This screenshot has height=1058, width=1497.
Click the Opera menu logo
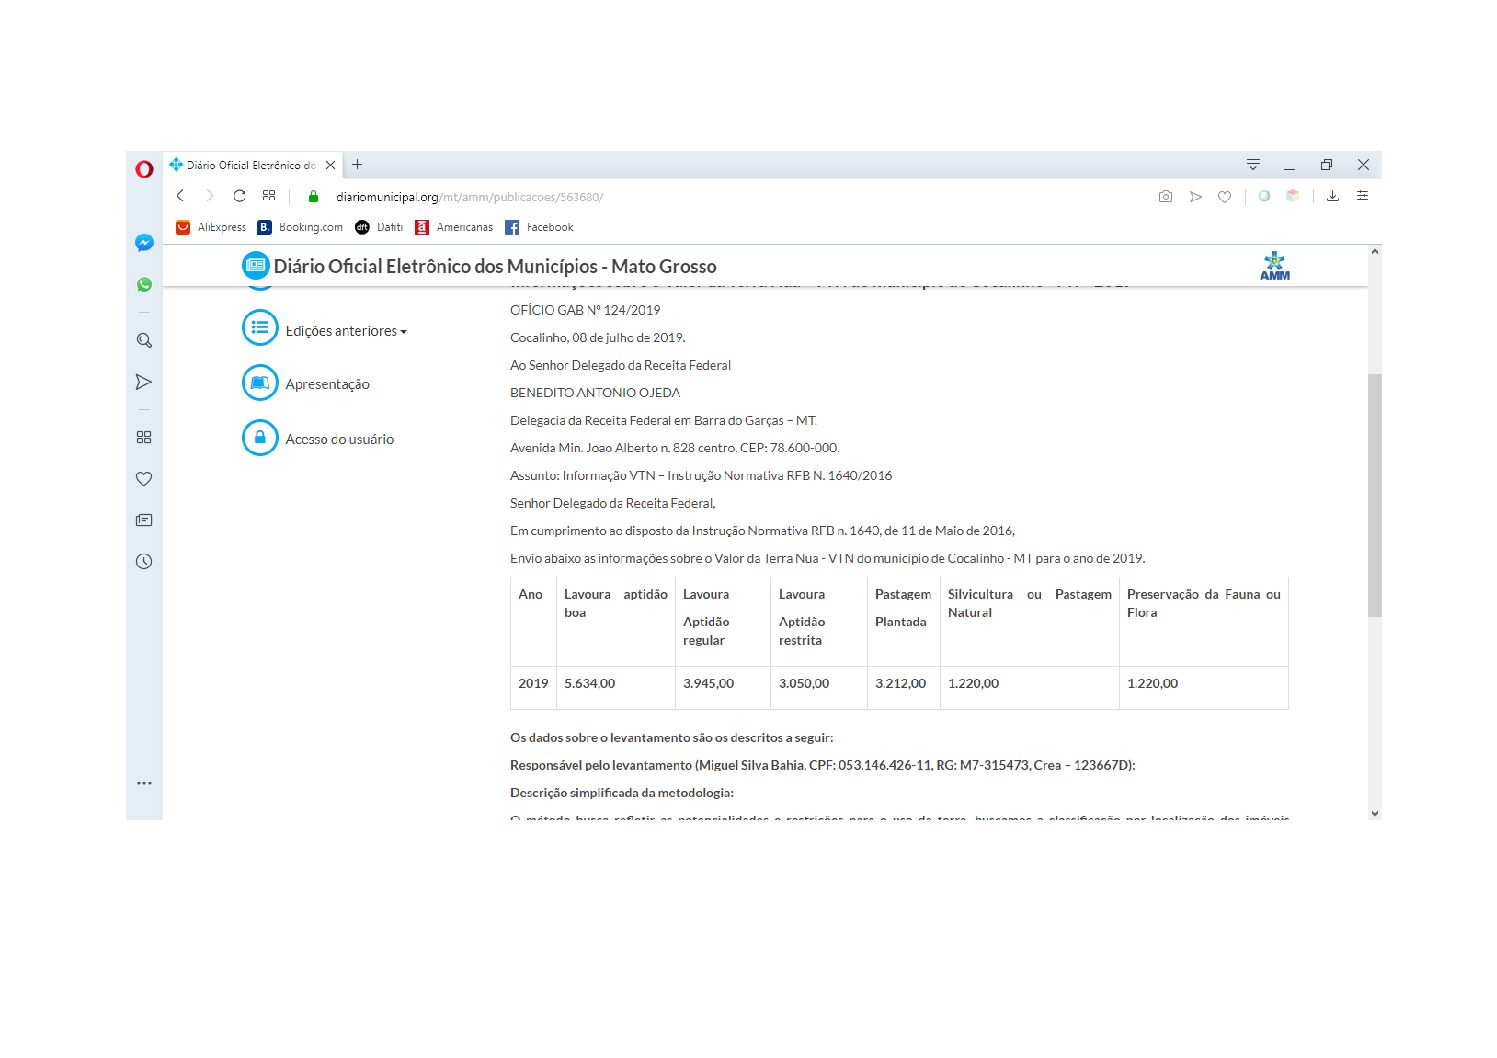coord(144,169)
